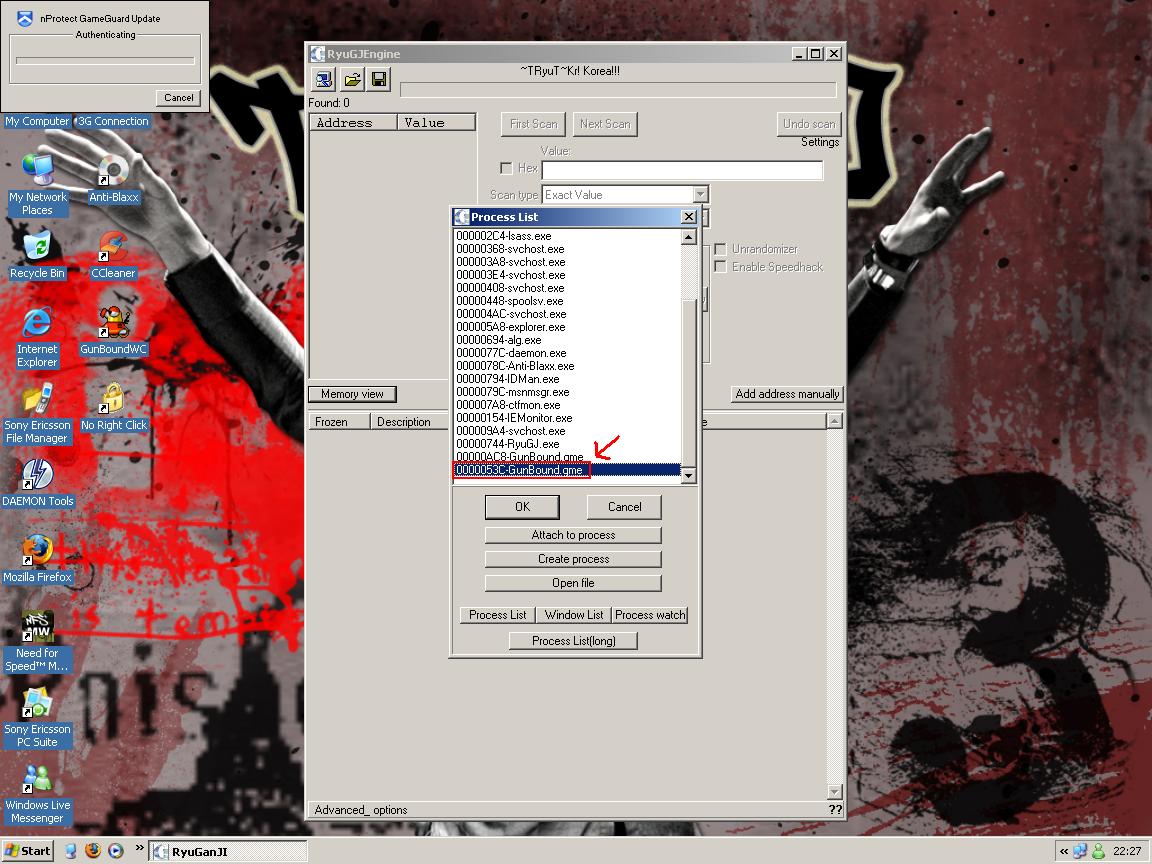Click media player quick launch icon
This screenshot has width=1152, height=864.
115,851
